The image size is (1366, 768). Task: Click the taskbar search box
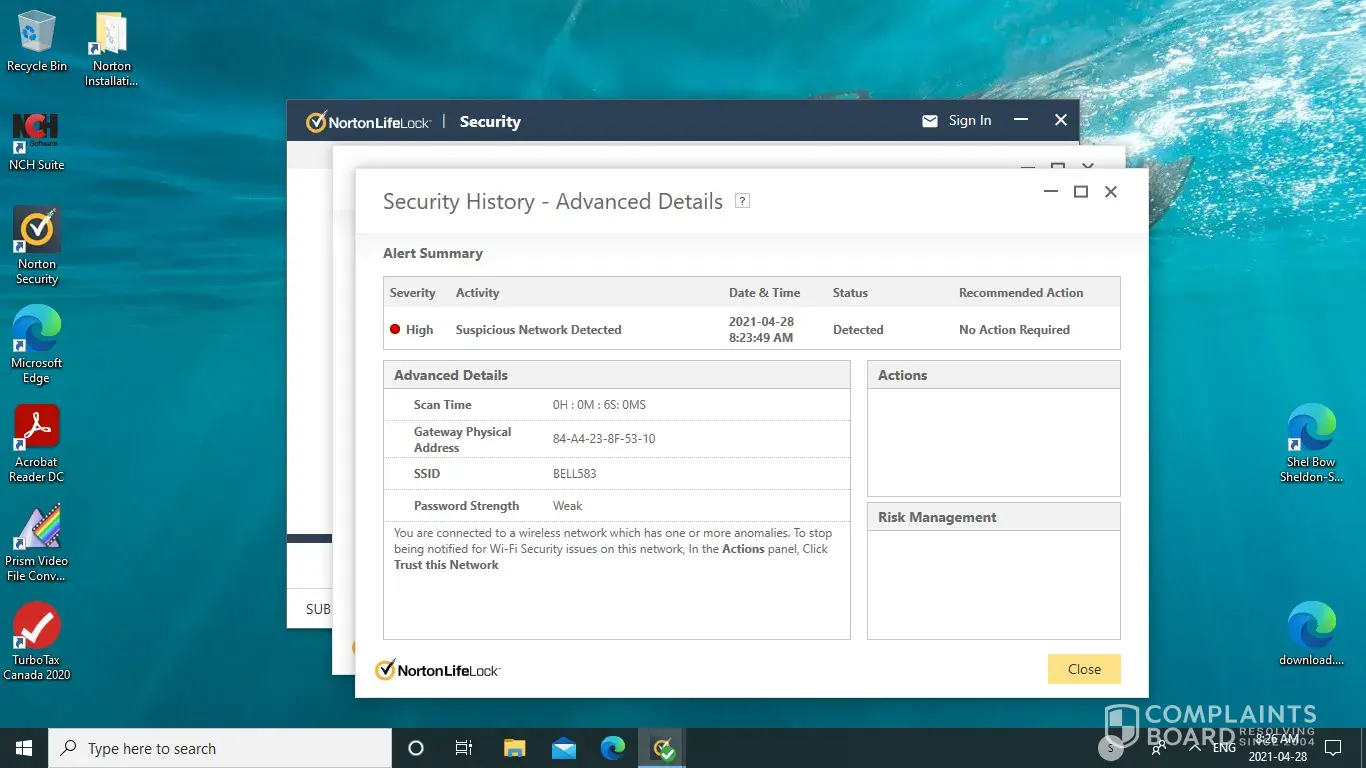pyautogui.click(x=220, y=748)
